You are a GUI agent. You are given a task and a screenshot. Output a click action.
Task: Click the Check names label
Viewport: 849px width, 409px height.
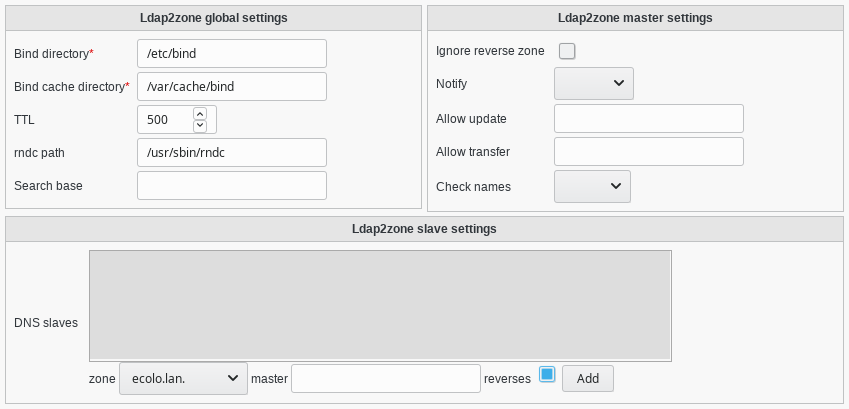[x=473, y=187]
